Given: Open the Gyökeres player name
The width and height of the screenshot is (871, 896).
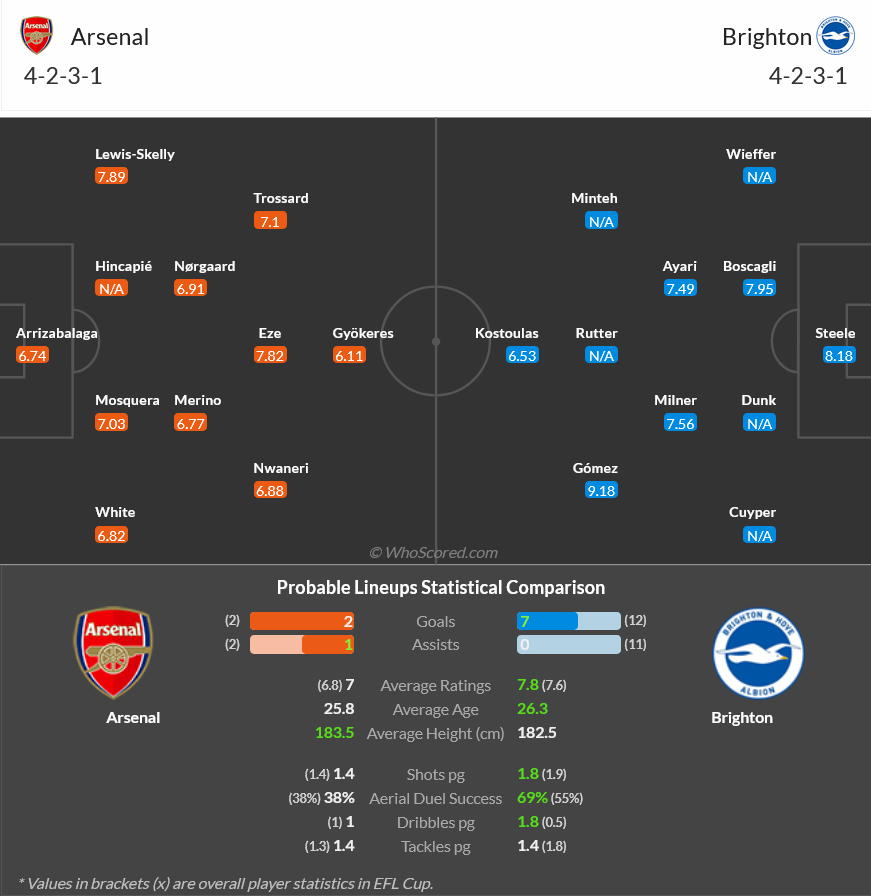Looking at the screenshot, I should point(363,333).
